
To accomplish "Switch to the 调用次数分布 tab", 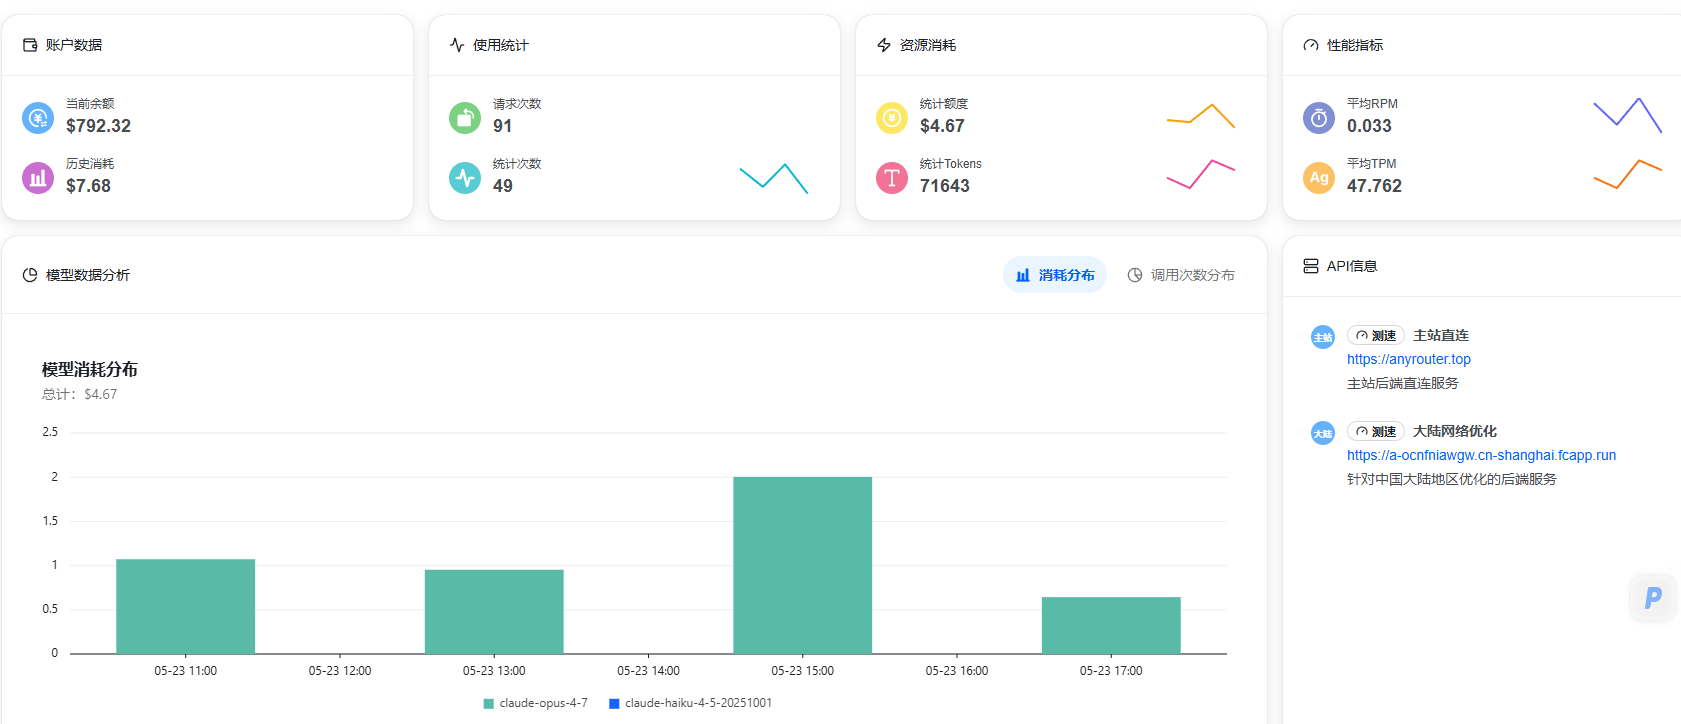I will (1181, 275).
